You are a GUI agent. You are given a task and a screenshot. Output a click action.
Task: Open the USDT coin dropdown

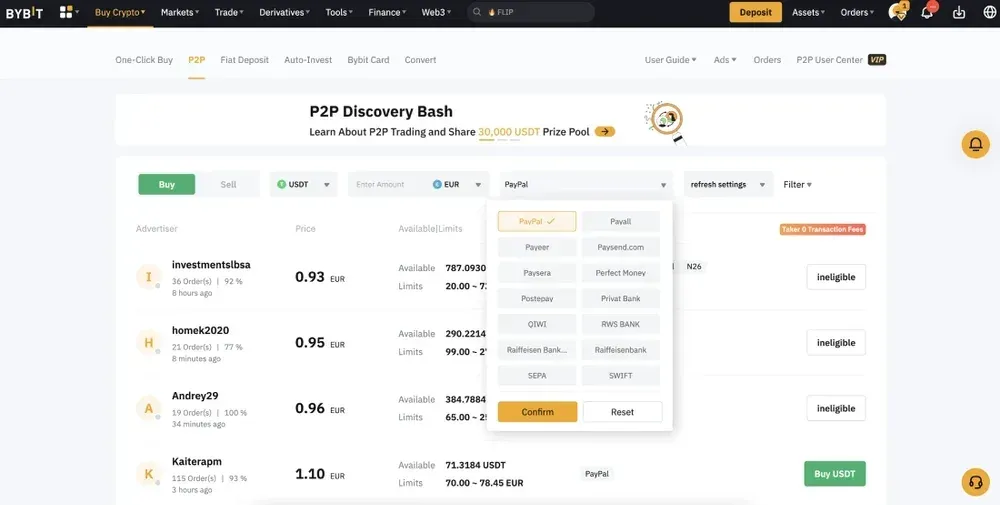coord(304,184)
